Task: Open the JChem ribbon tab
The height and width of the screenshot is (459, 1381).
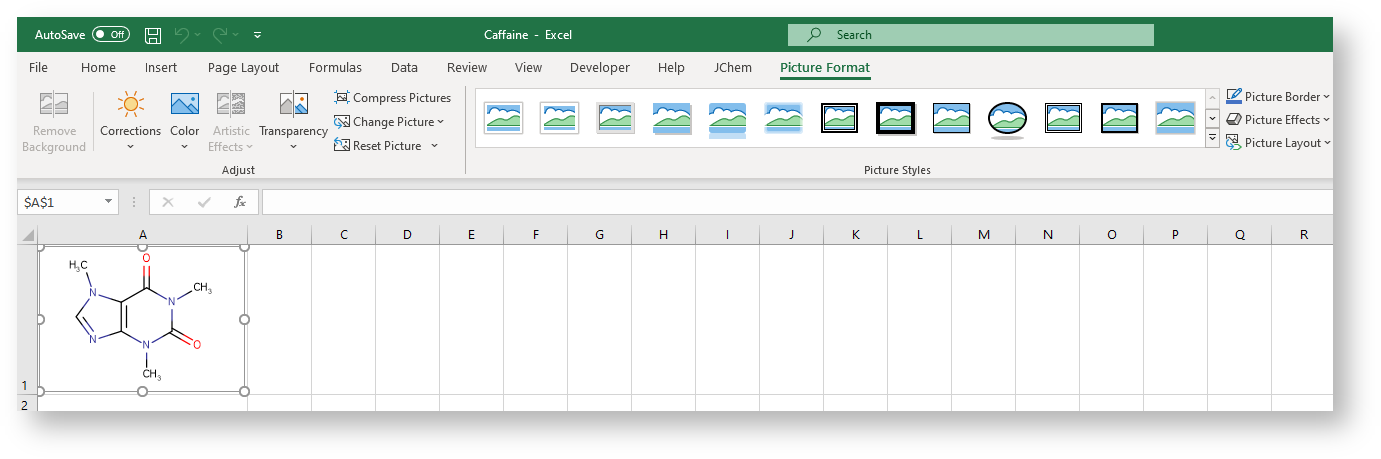Action: (733, 68)
